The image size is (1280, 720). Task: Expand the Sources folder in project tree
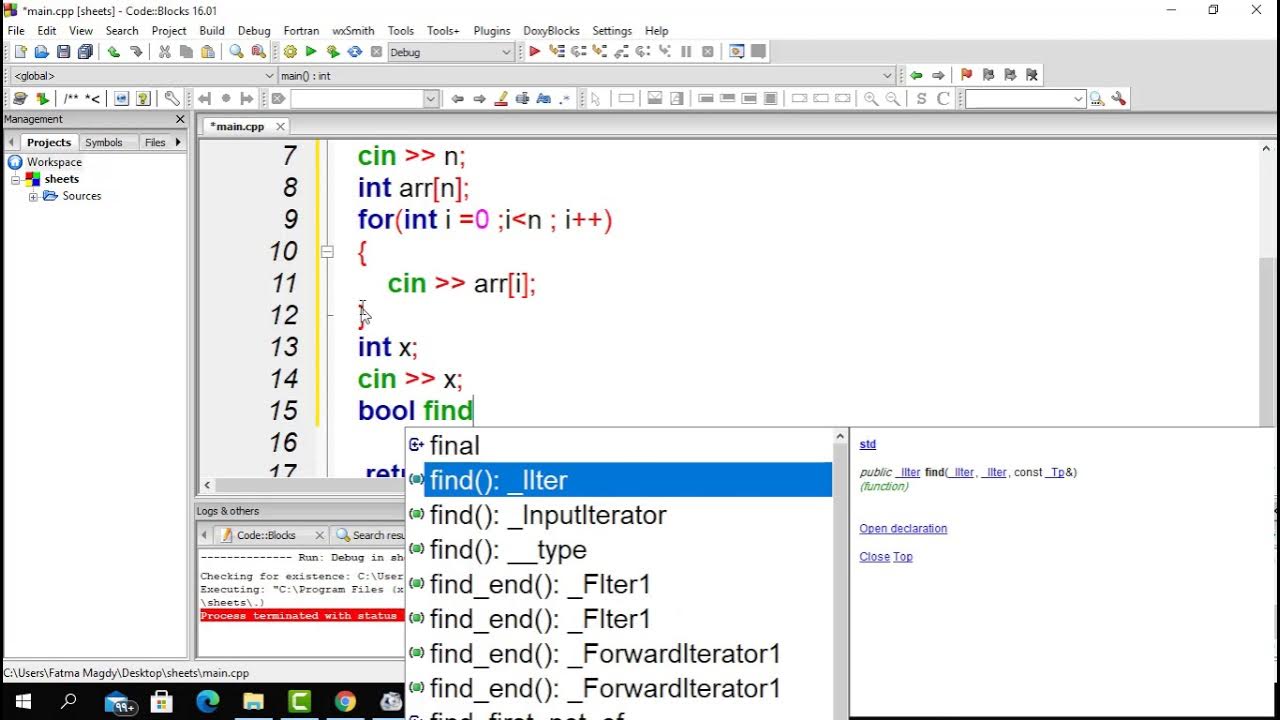(33, 196)
